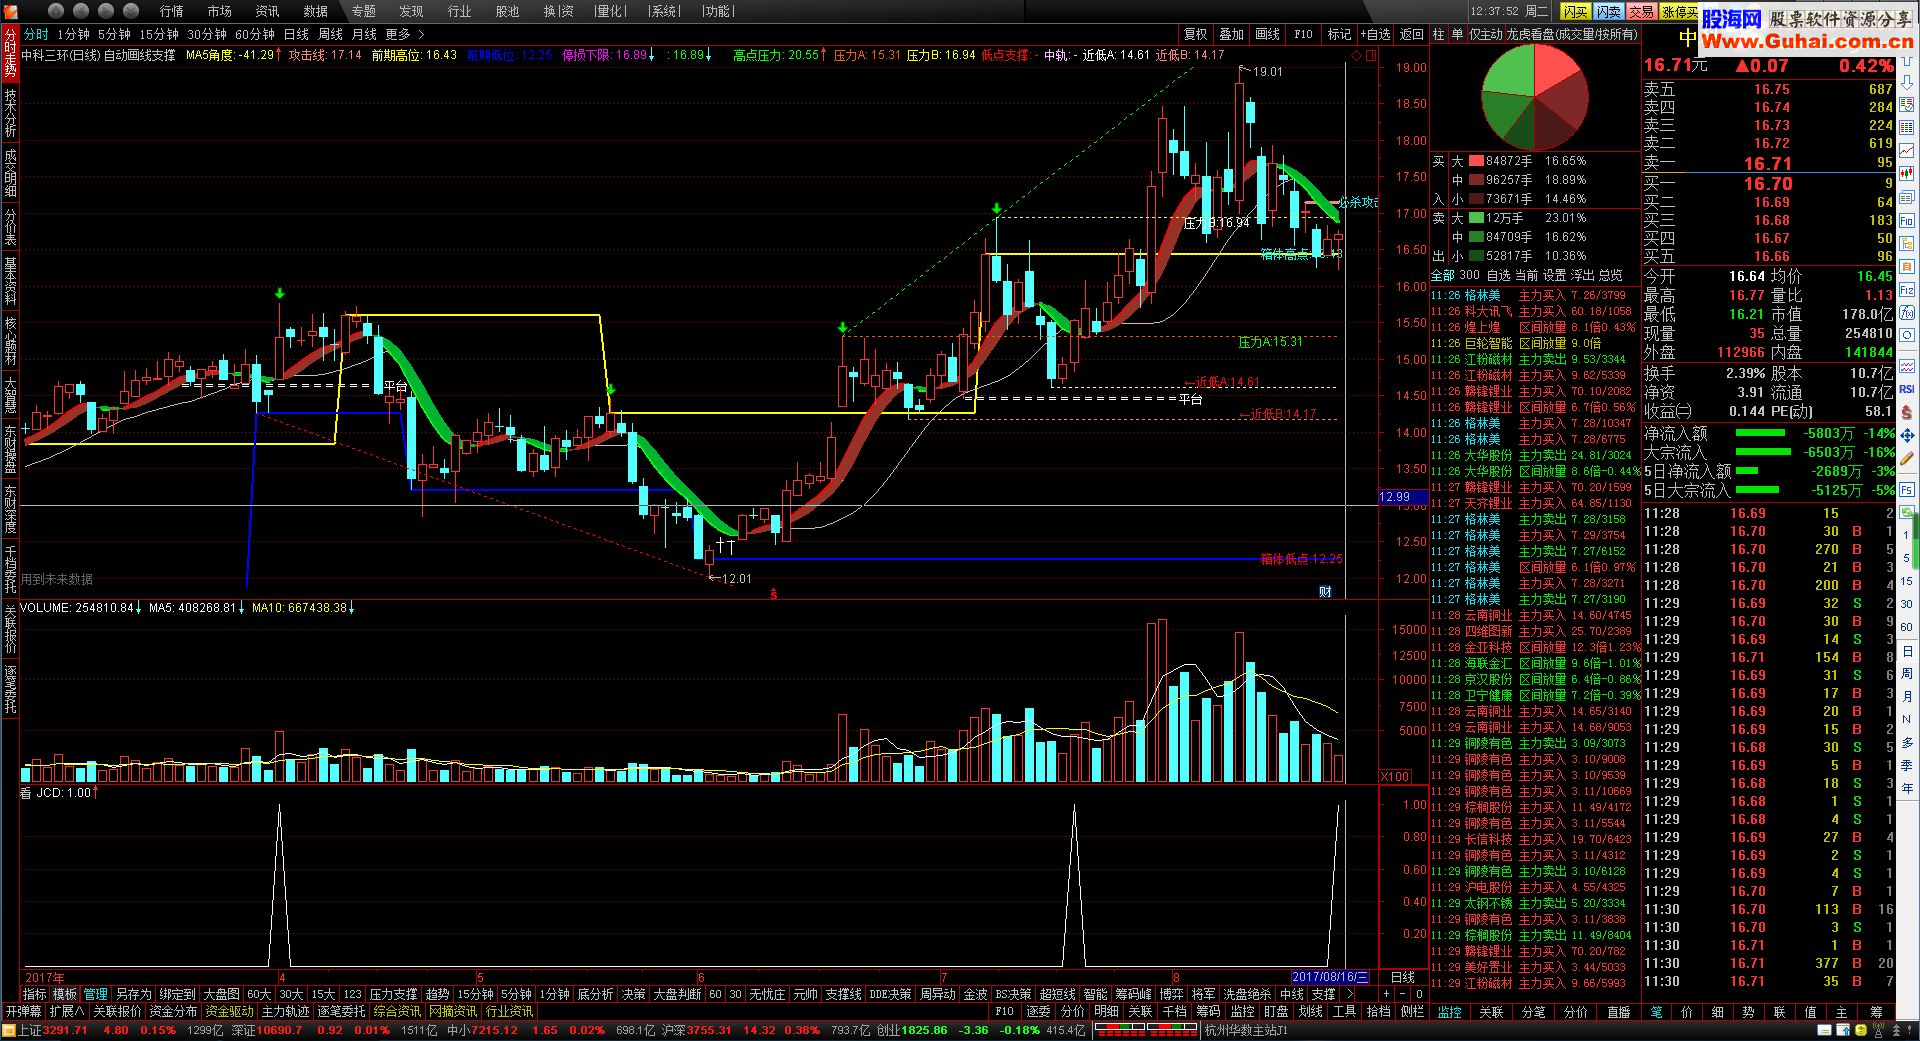Click 返回 return button
Viewport: 1920px width, 1041px height.
(1411, 34)
